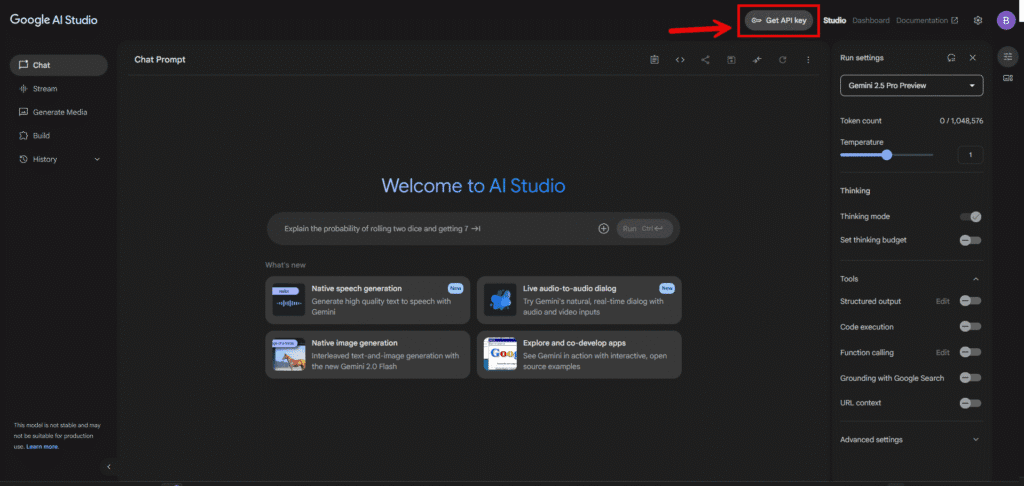Click the Native image generation title
The image size is (1024, 486).
(x=355, y=343)
